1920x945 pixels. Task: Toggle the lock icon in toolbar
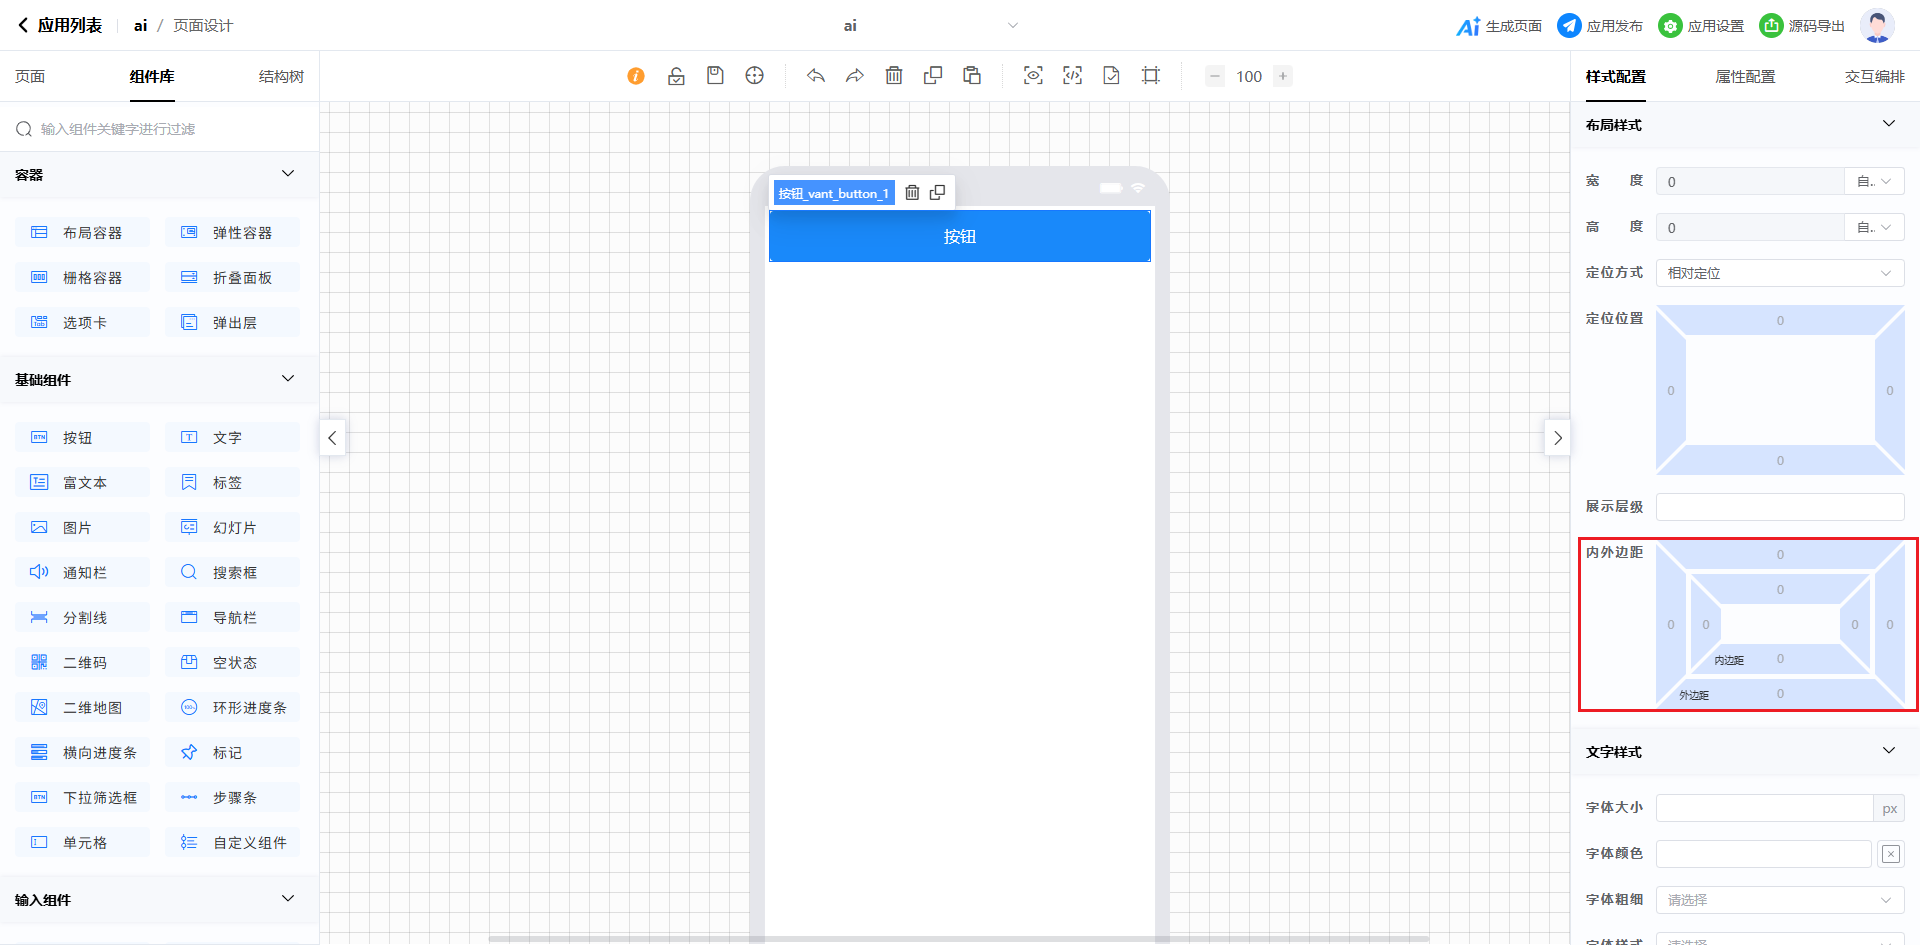tap(676, 76)
